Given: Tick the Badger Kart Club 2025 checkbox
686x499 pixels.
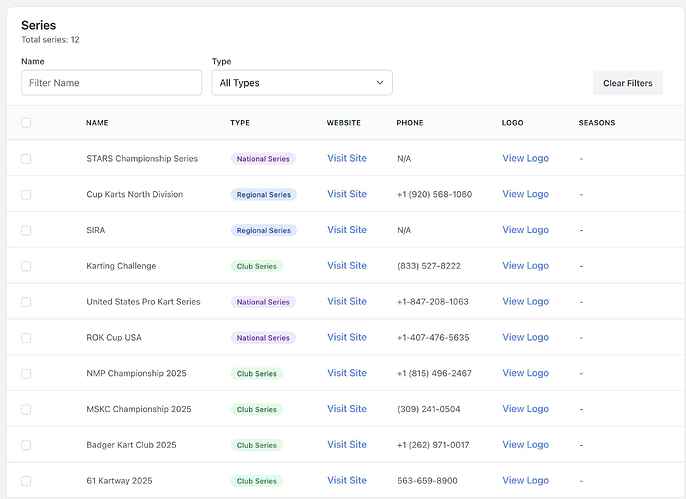Looking at the screenshot, I should (x=26, y=445).
